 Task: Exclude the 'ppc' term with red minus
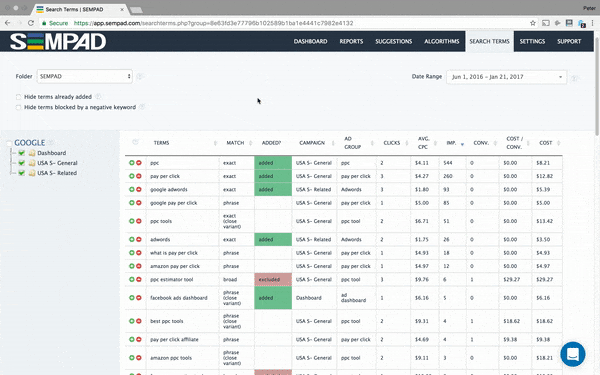click(x=139, y=163)
